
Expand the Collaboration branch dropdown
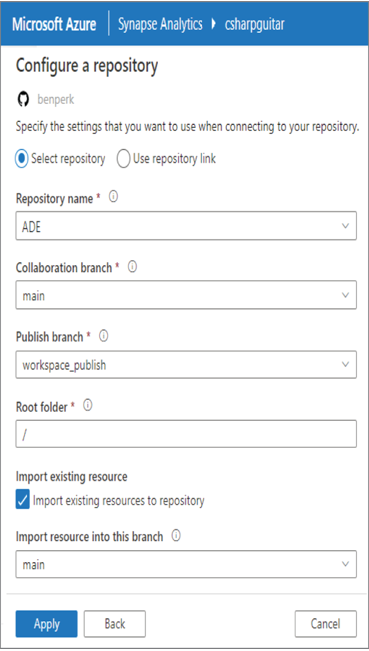186,295
